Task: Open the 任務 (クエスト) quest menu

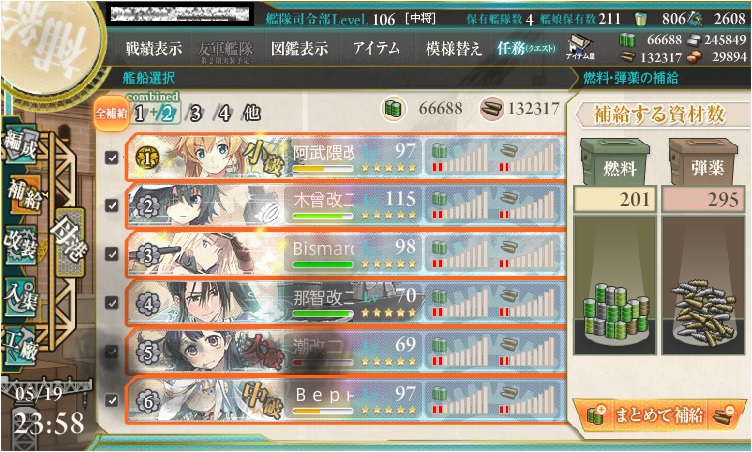Action: click(527, 48)
